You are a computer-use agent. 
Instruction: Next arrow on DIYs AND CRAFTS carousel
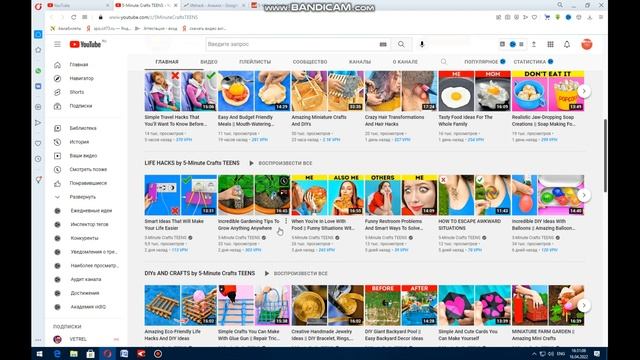584,305
